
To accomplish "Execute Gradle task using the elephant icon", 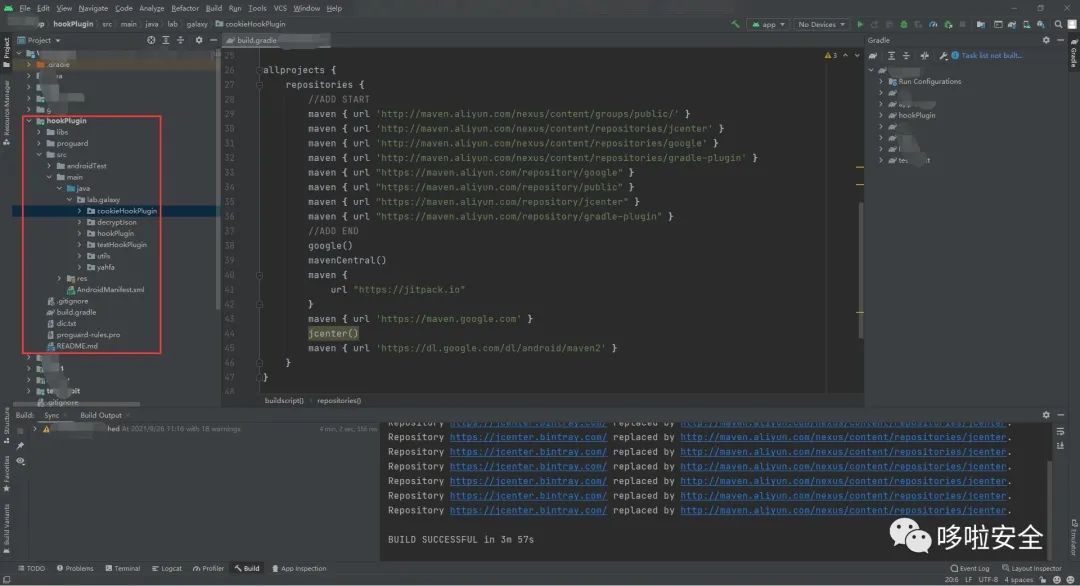I will pos(872,56).
